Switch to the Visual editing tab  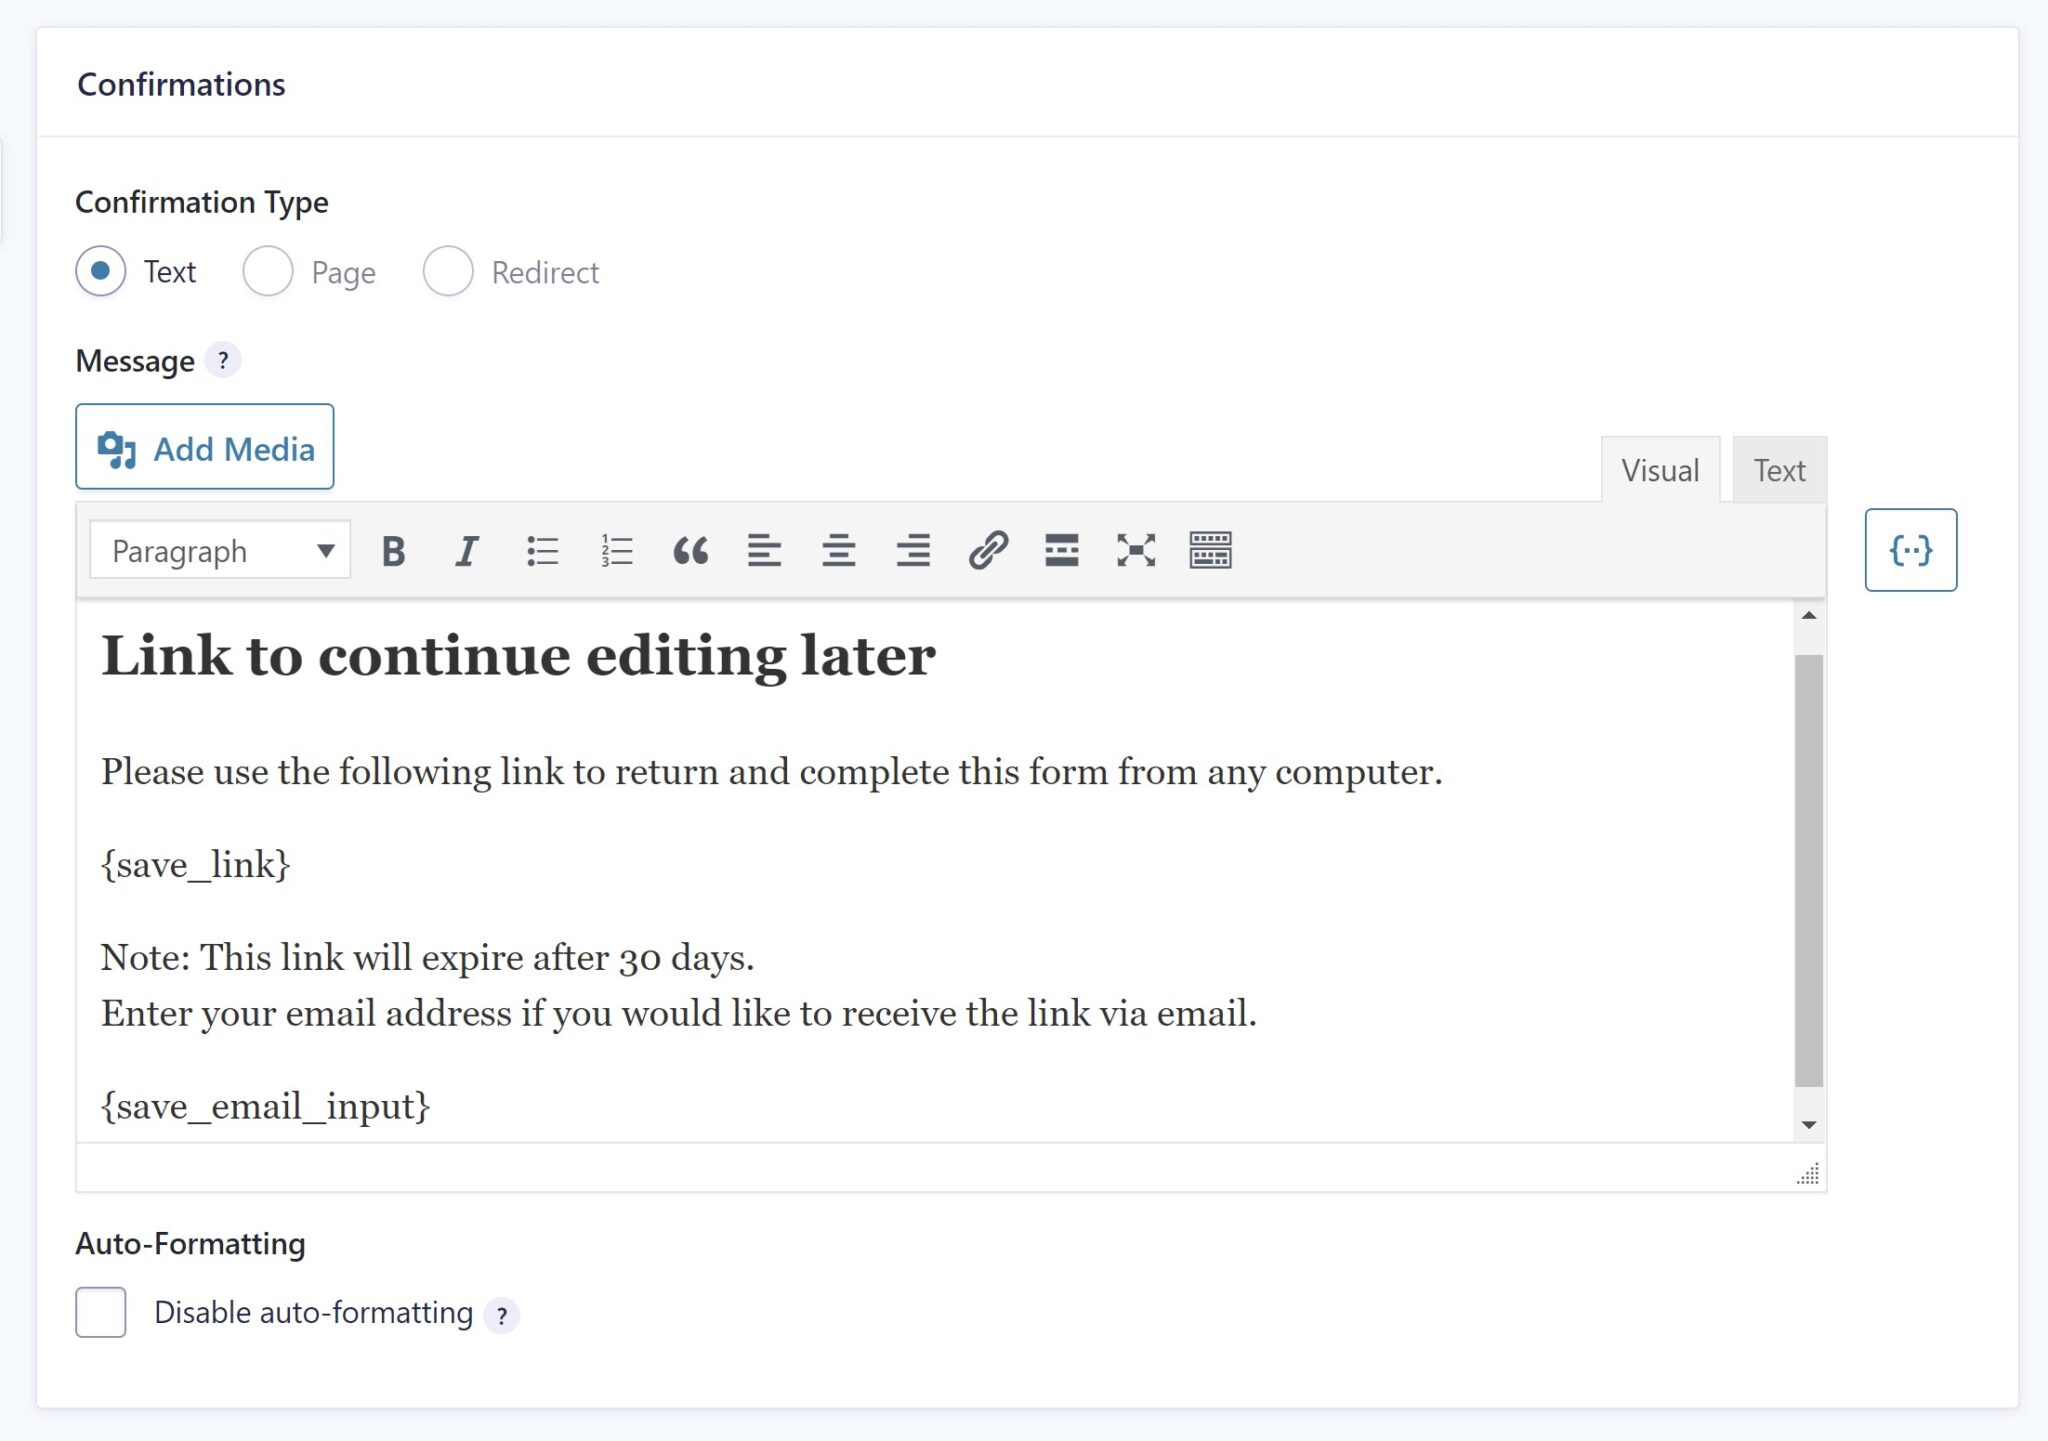1659,469
